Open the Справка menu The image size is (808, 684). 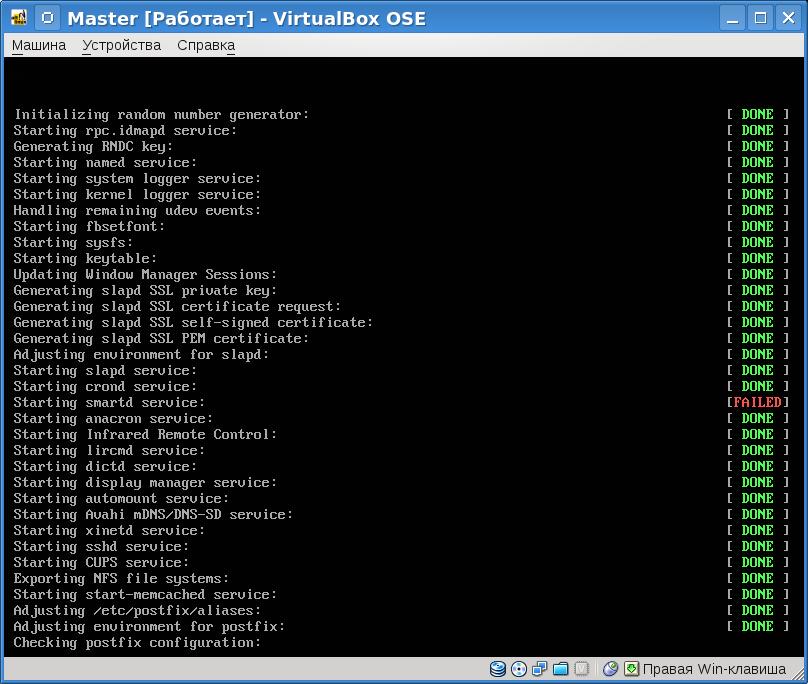[x=206, y=45]
